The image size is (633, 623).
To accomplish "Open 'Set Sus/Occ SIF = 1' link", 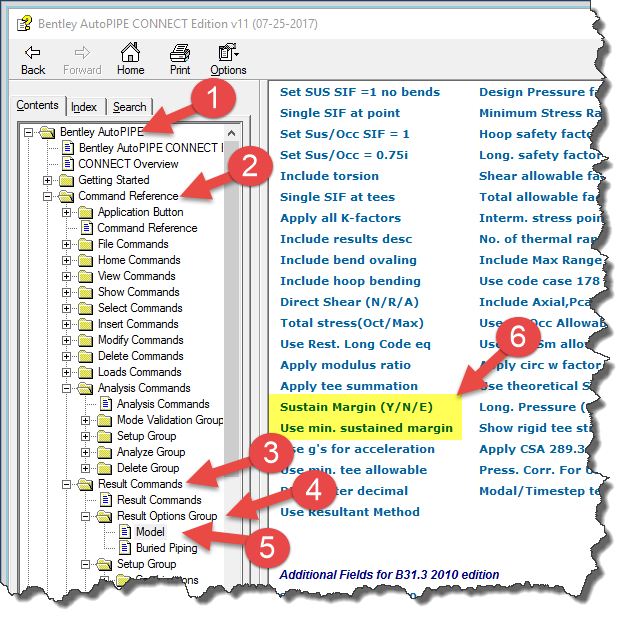I will coord(345,134).
